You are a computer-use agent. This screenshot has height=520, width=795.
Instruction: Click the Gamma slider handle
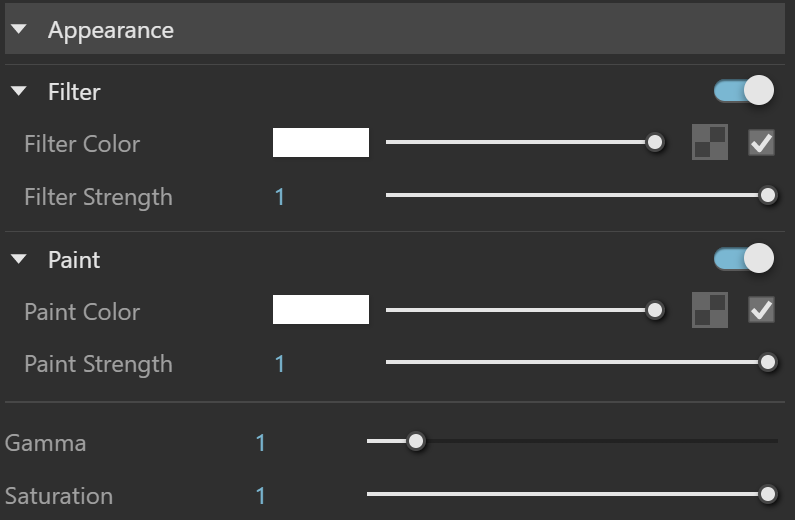pyautogui.click(x=416, y=441)
